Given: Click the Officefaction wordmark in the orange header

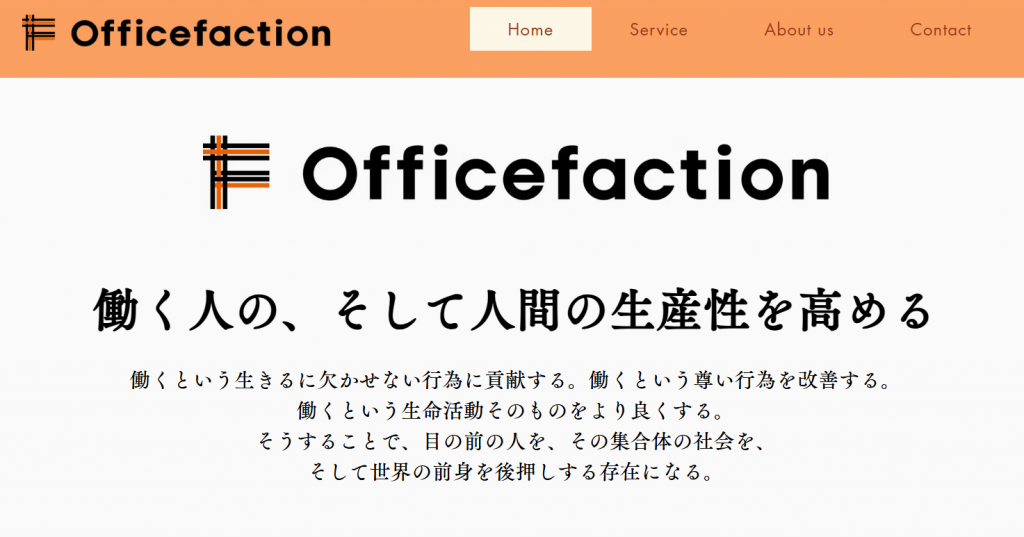Looking at the screenshot, I should point(200,34).
